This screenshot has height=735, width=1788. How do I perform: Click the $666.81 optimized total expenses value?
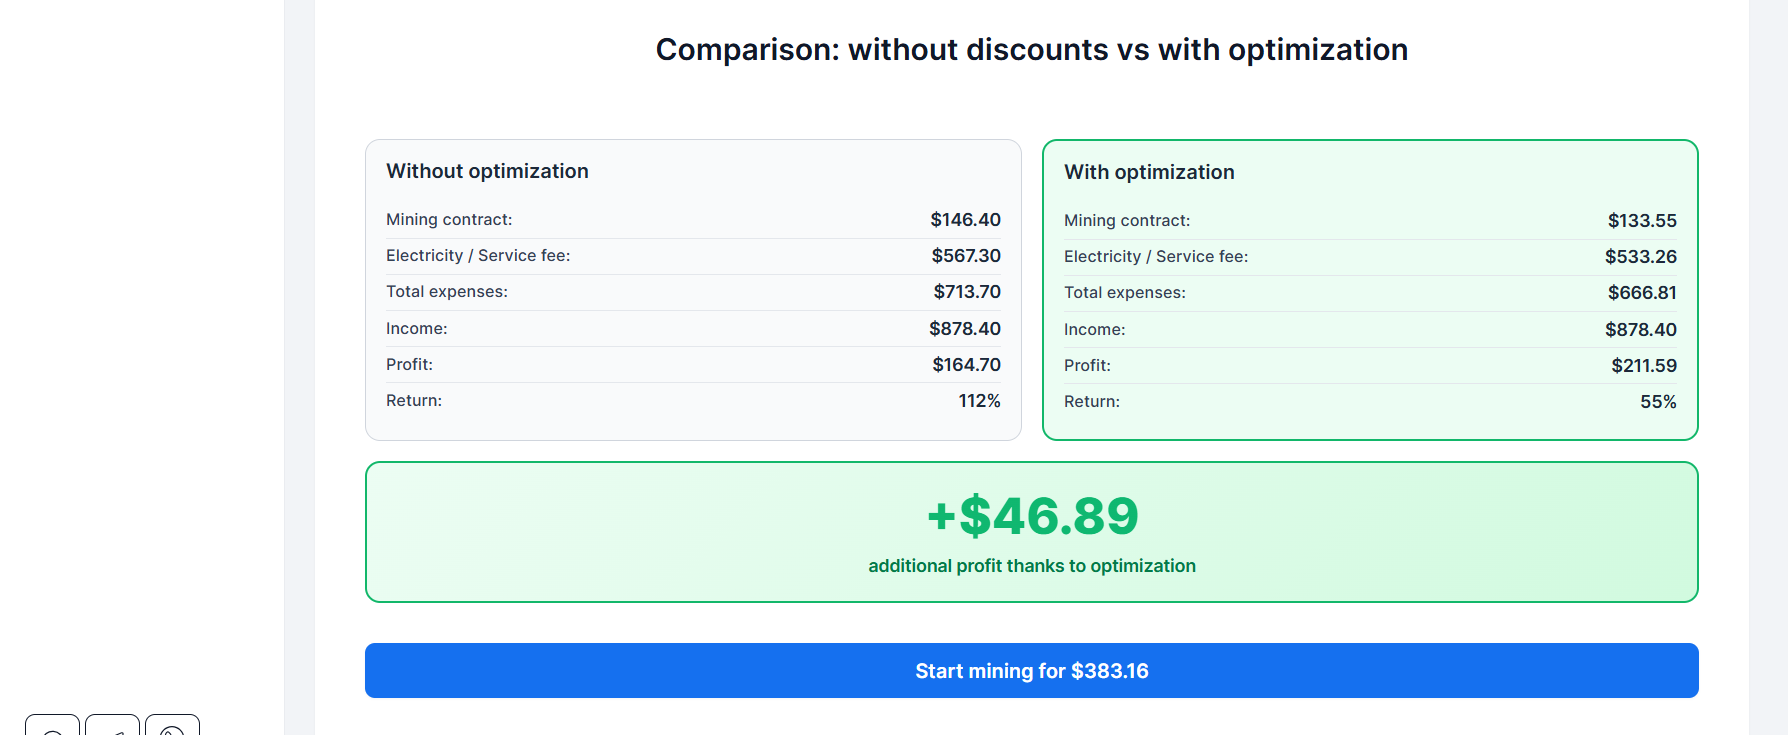[1642, 293]
